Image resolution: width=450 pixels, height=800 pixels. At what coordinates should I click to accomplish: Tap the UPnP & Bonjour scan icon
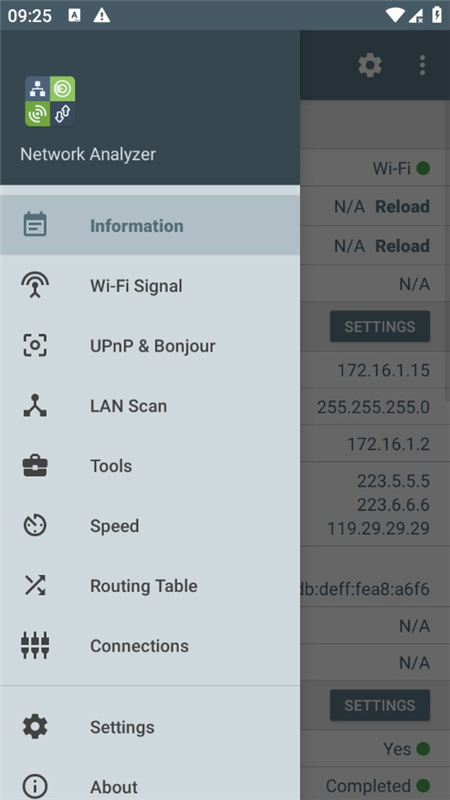(35, 345)
